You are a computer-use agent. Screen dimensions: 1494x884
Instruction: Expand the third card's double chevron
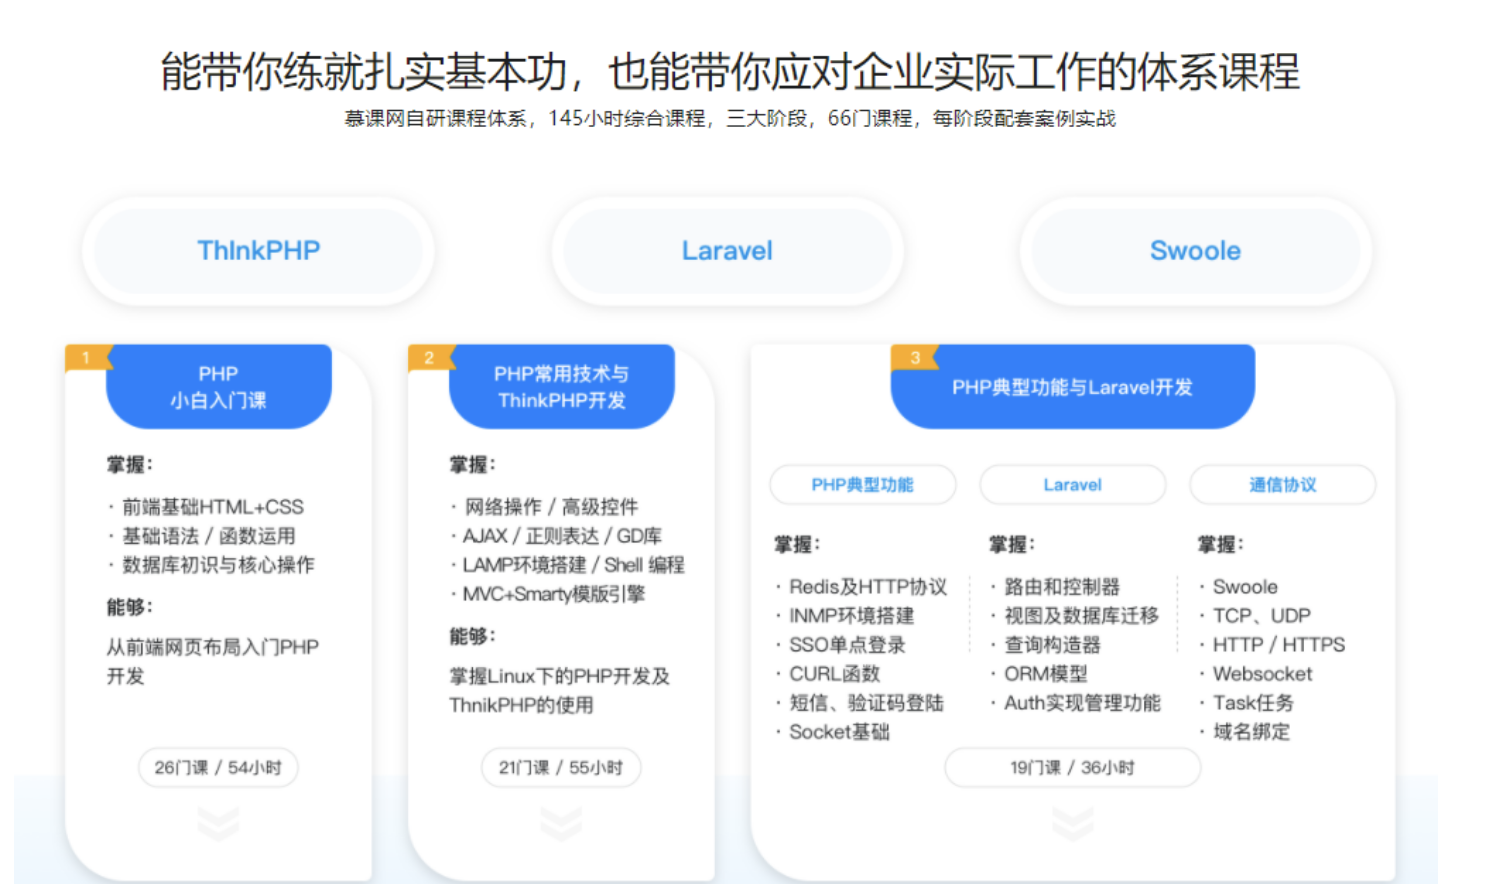pos(1072,824)
